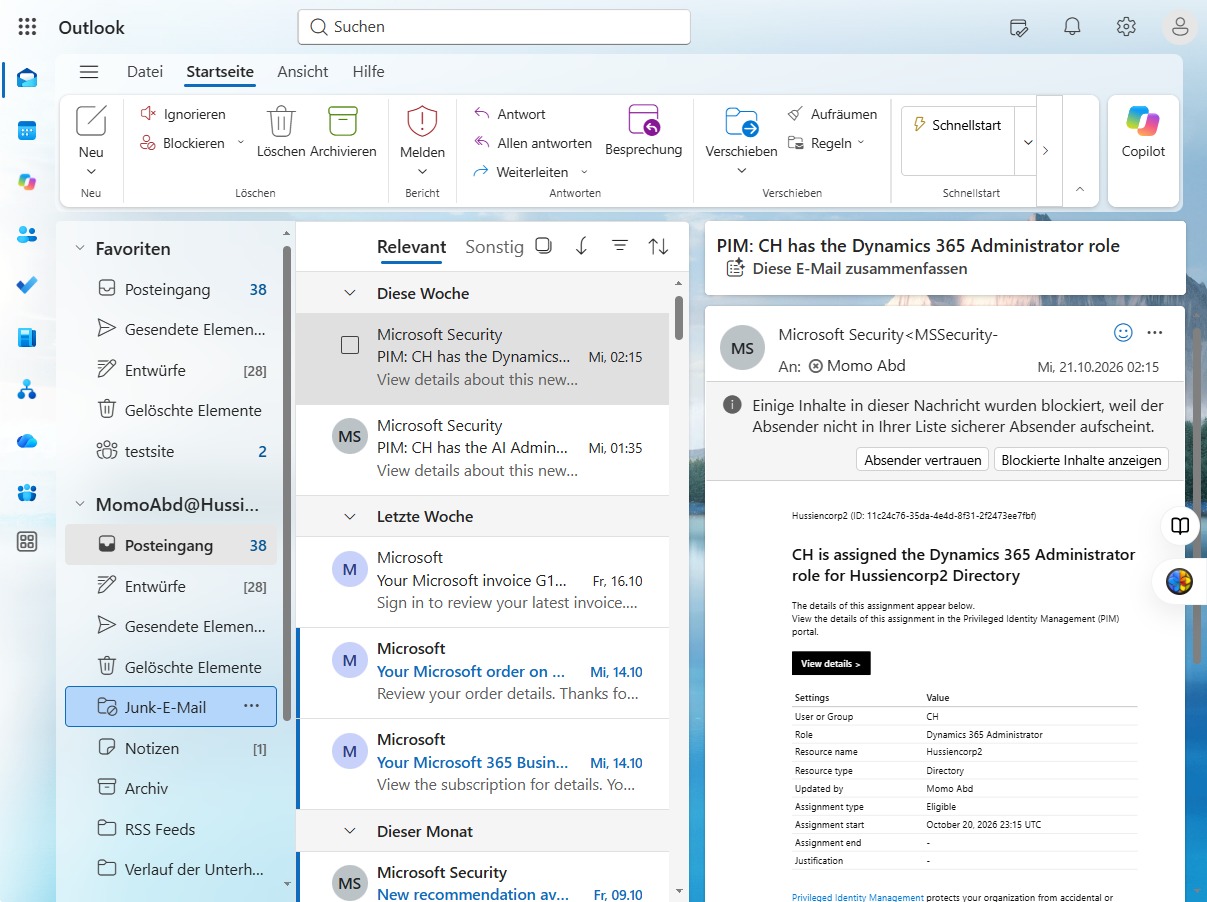
Task: Open the Settings gear icon
Action: [1126, 27]
